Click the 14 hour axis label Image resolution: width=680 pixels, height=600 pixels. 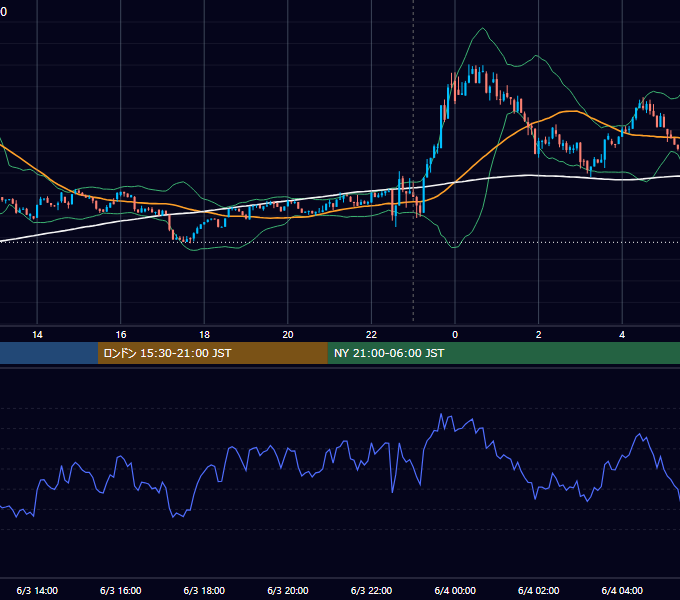pos(37,335)
